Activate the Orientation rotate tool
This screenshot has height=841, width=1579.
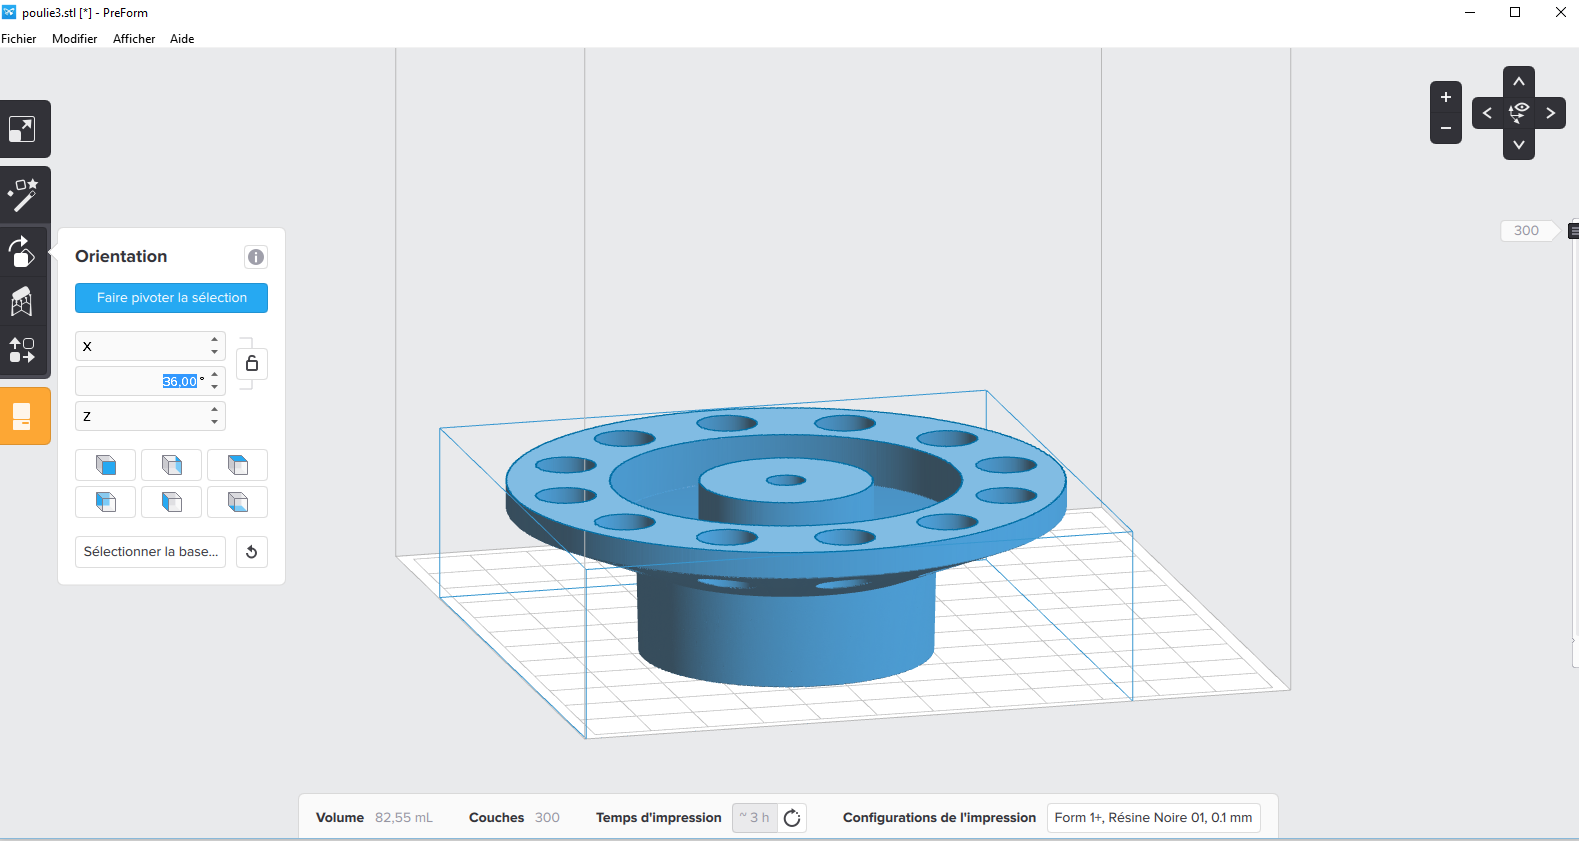click(x=22, y=251)
